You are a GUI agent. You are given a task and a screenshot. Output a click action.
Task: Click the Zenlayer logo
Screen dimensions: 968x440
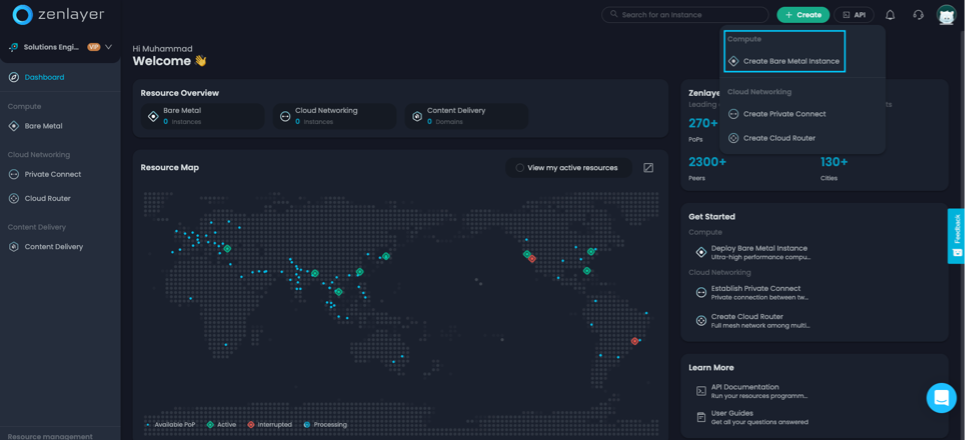[59, 15]
